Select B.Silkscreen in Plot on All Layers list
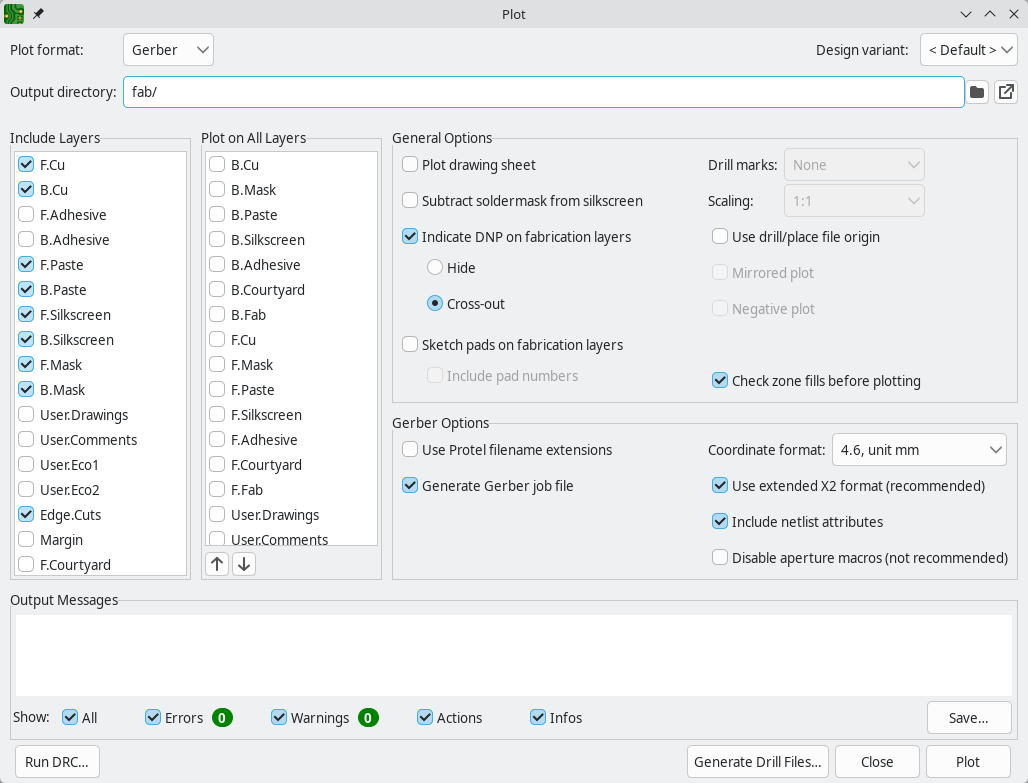Screen dimensions: 1028x783 [267, 240]
